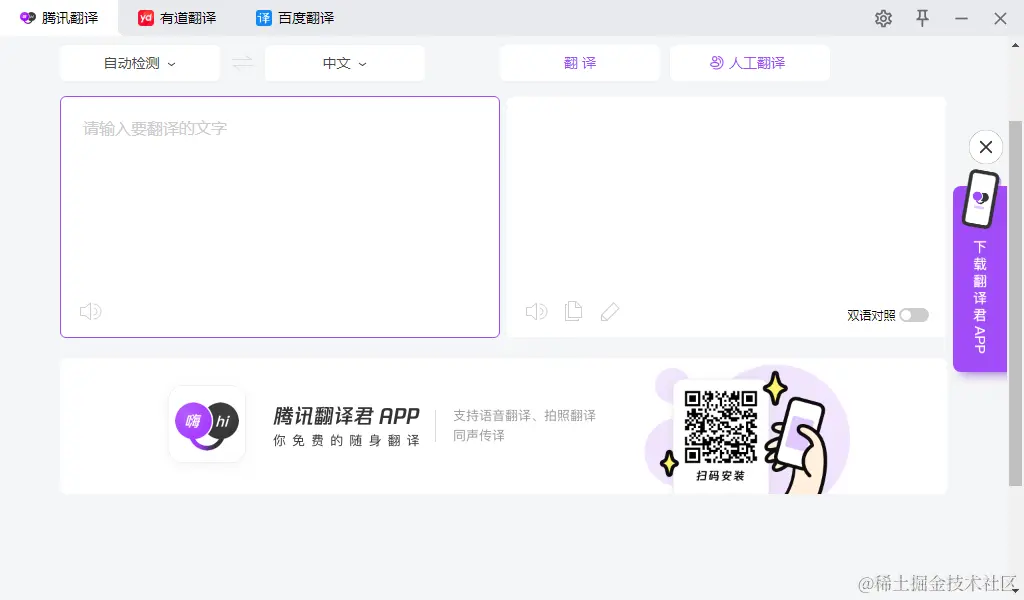Close the translator window
Viewport: 1024px width, 600px height.
(x=1000, y=18)
